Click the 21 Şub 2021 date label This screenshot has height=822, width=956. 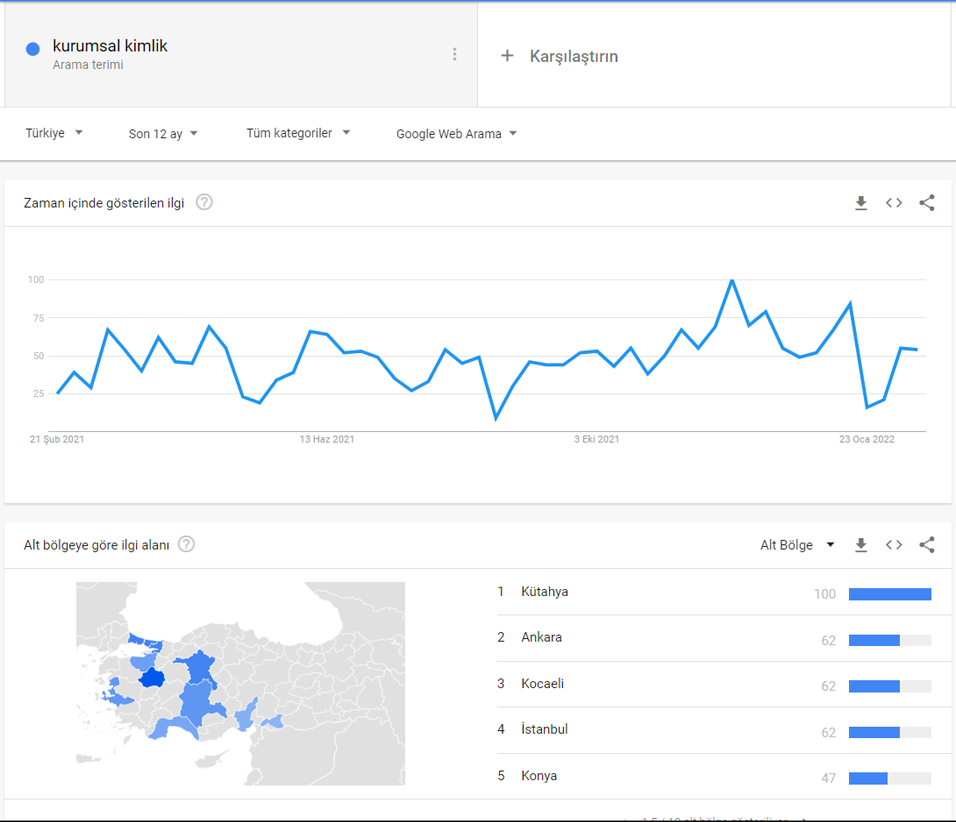coord(57,439)
